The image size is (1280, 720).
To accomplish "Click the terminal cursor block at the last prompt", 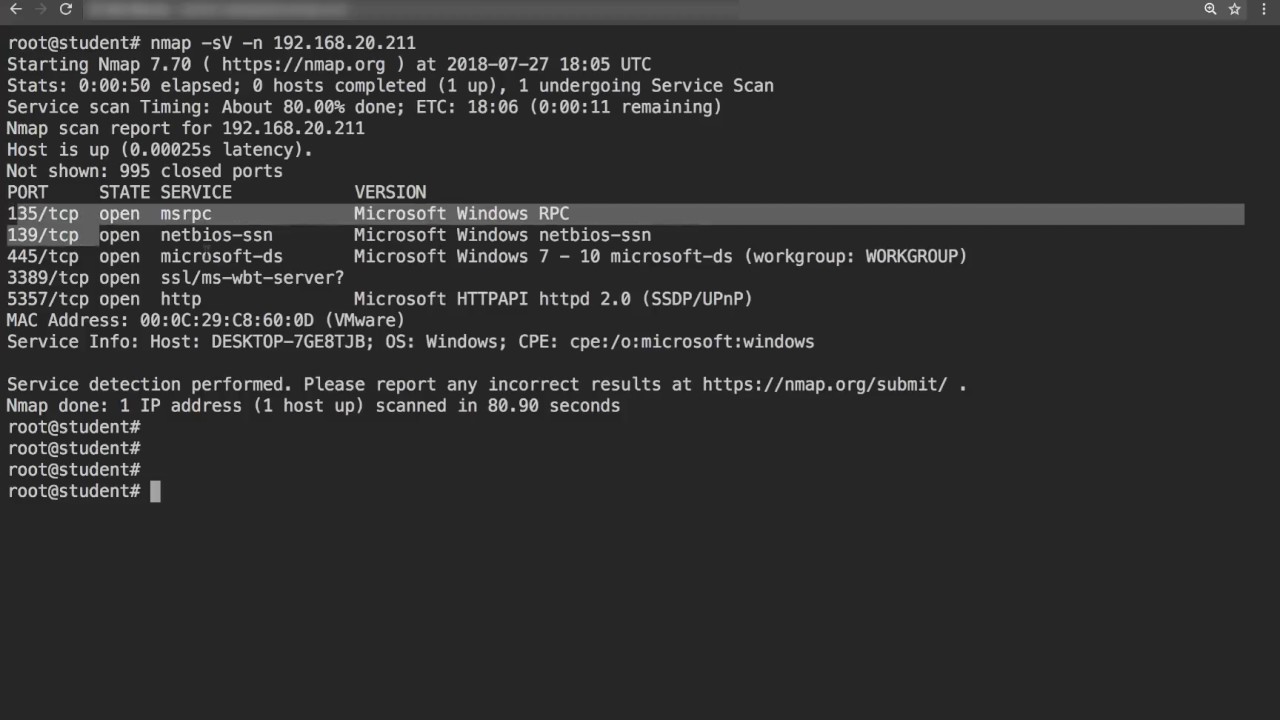I will click(x=155, y=491).
